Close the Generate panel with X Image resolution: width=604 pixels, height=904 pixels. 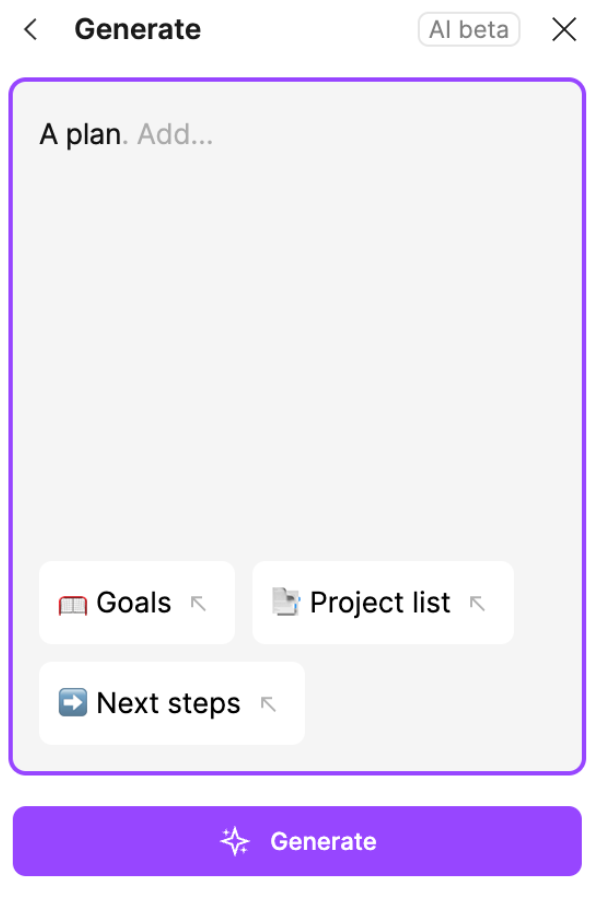564,29
